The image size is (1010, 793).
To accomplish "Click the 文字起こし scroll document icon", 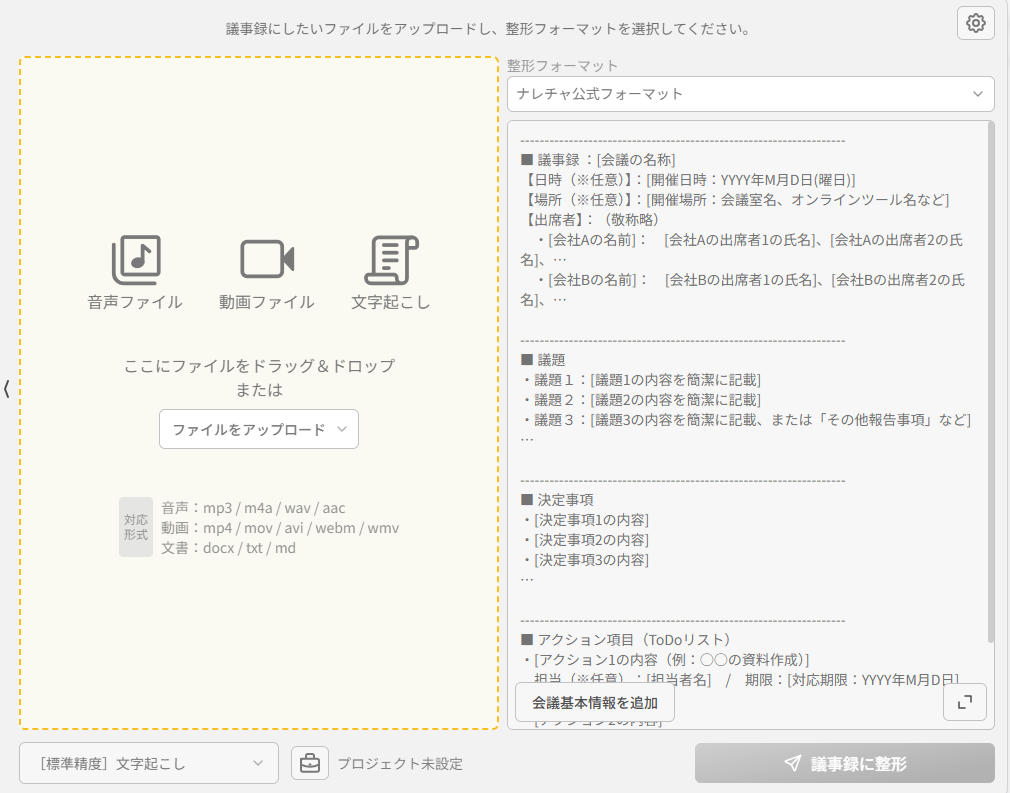I will [x=391, y=260].
